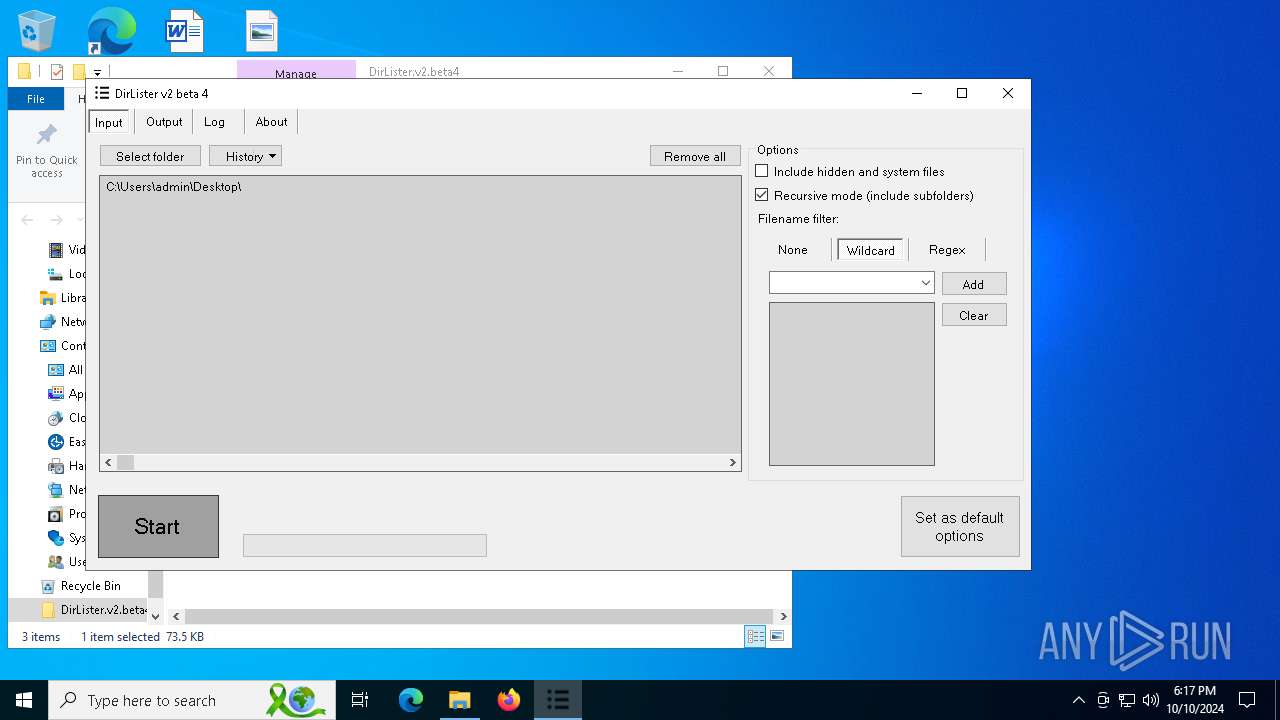Select the None filename filter
Image resolution: width=1280 pixels, height=720 pixels.
click(792, 250)
